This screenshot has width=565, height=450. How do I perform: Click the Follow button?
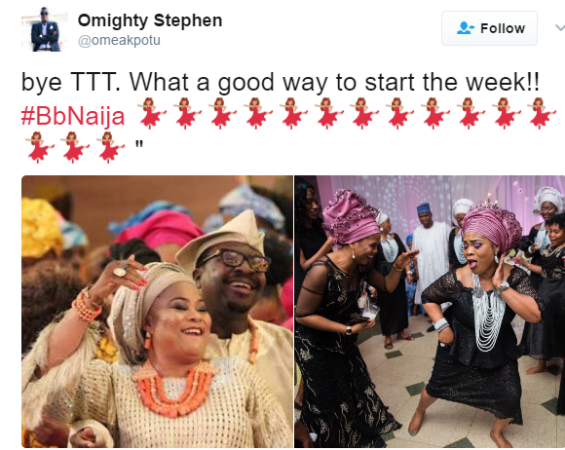[489, 28]
